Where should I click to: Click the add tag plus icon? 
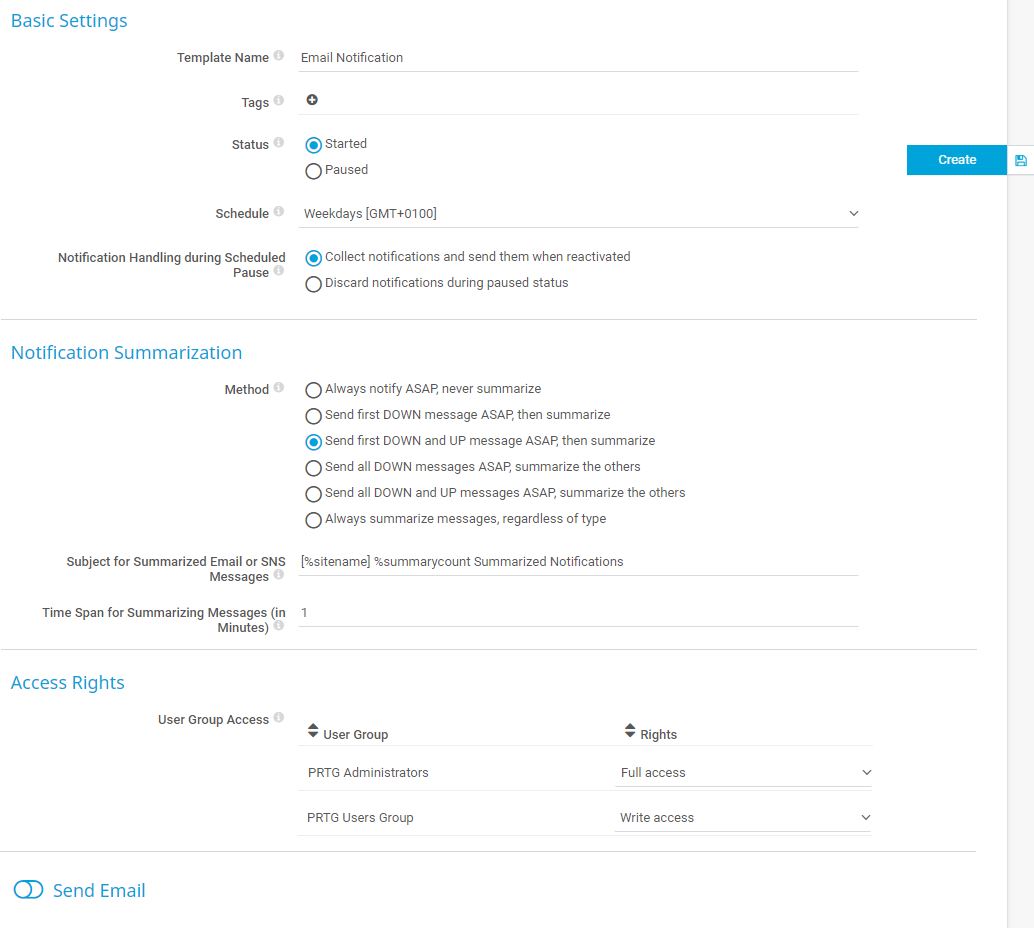pyautogui.click(x=312, y=100)
